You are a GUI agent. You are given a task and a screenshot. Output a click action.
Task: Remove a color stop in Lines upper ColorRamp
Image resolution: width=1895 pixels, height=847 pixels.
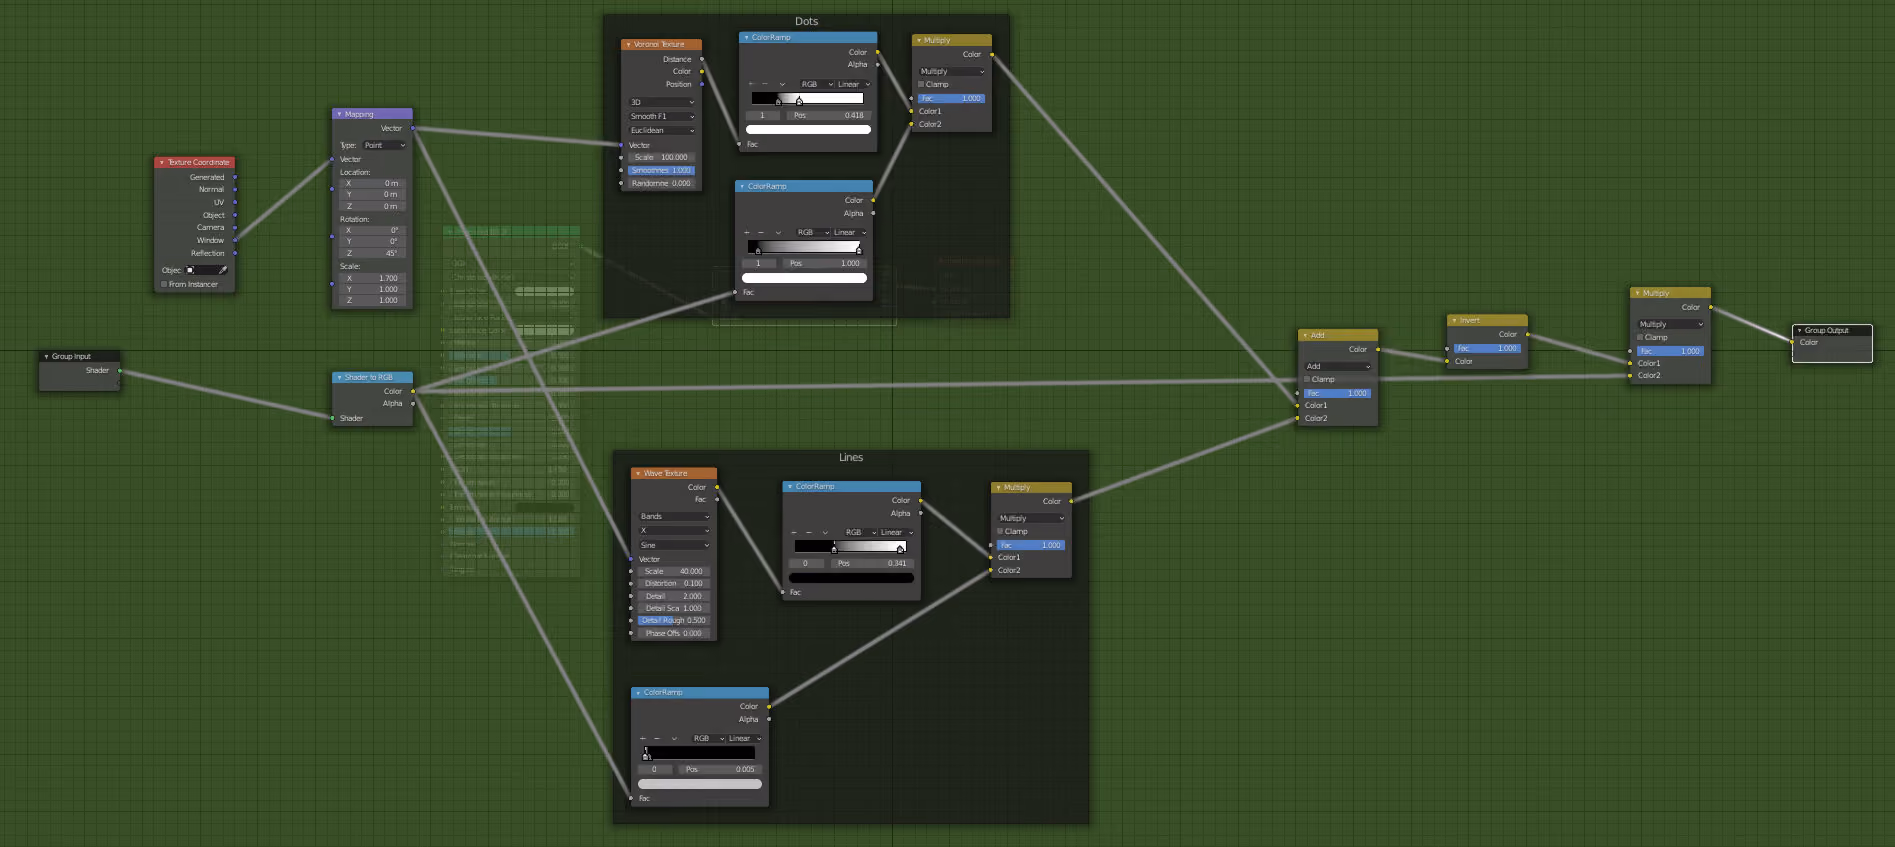[808, 532]
